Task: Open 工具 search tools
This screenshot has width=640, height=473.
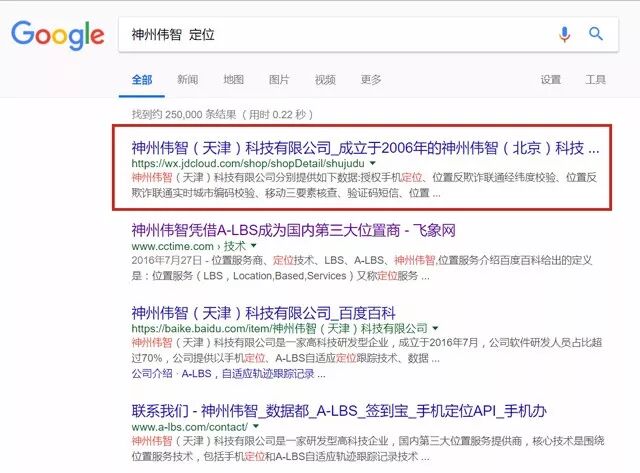Action: click(x=596, y=79)
